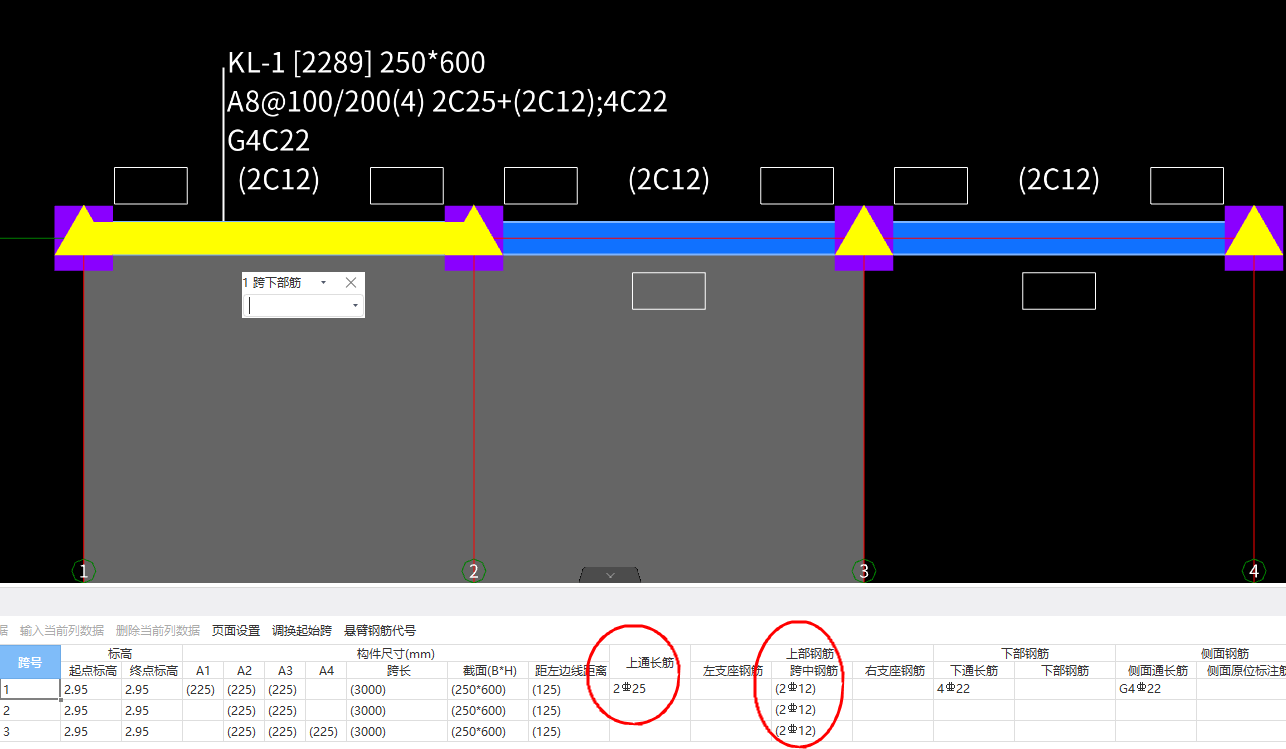Viewport: 1286px width, 749px height.
Task: Click row 3 A4 cell (225)
Action: click(x=326, y=731)
